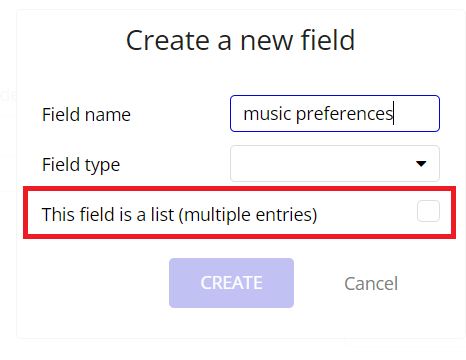
Task: Click the word "field" in the dialog heading
Action: tap(328, 40)
